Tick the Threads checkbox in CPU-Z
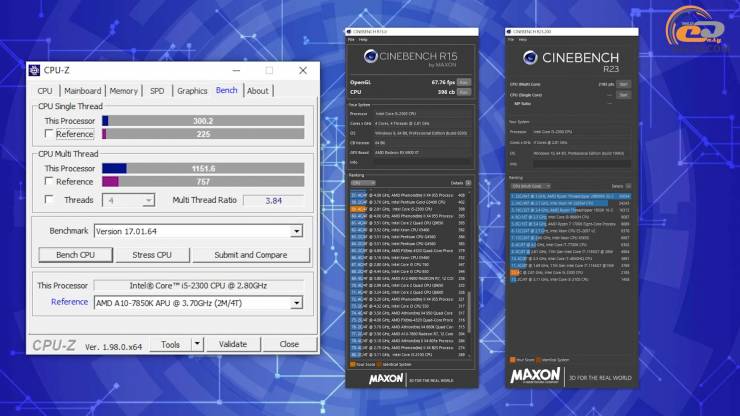The image size is (740, 416). pyautogui.click(x=49, y=199)
